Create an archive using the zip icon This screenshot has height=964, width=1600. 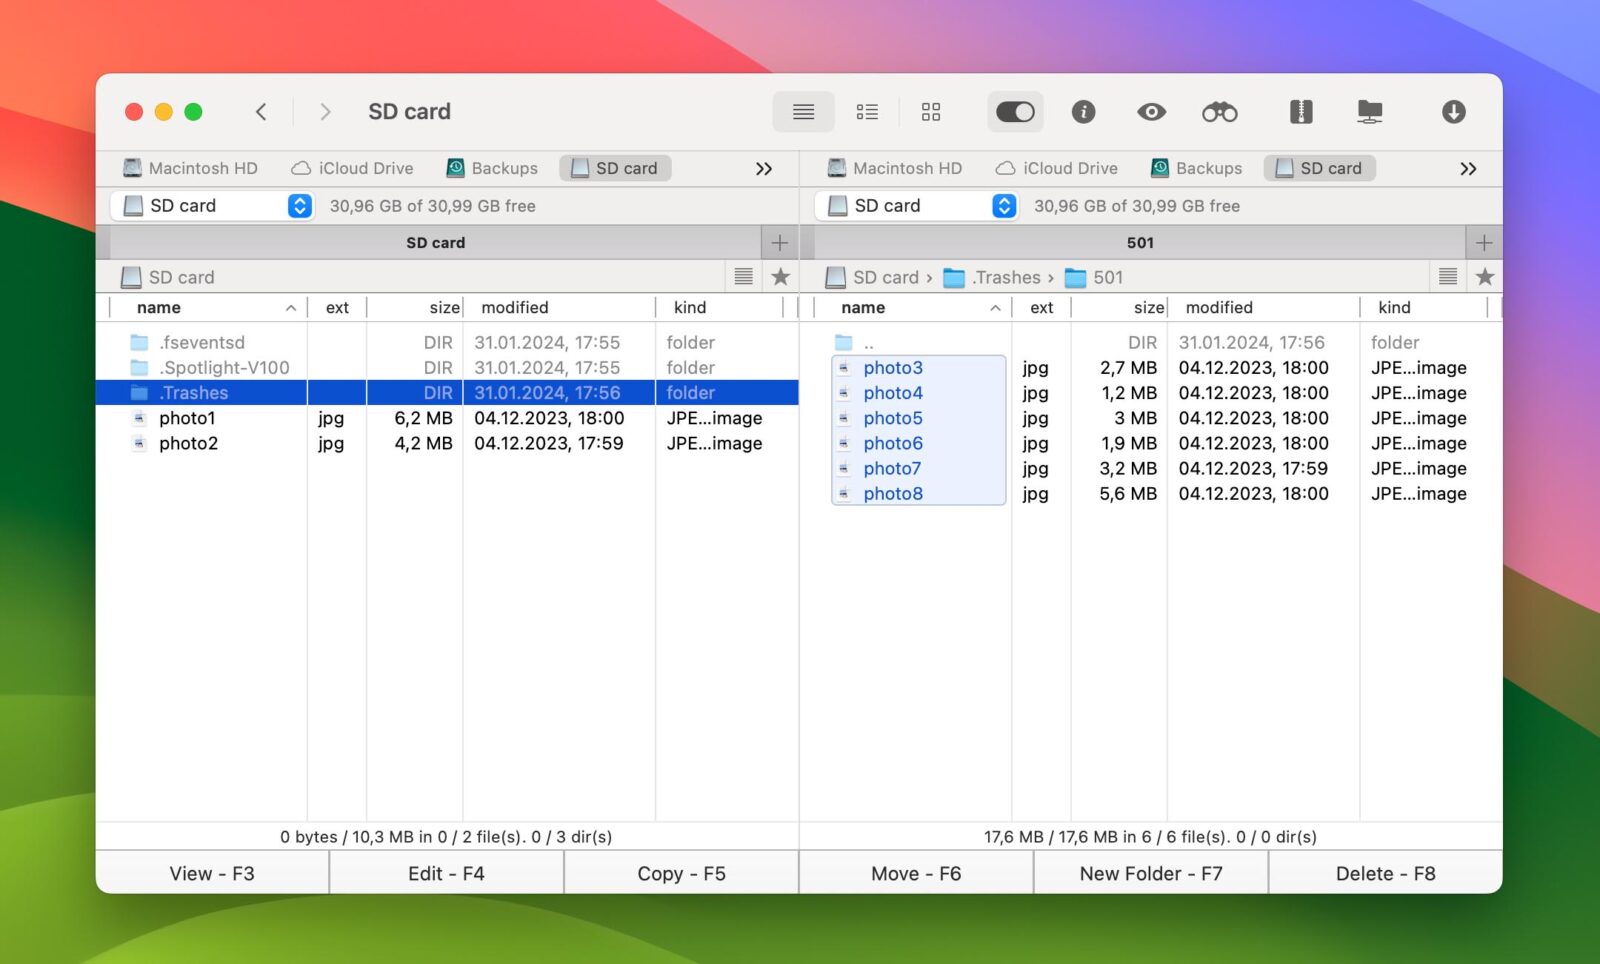[1301, 112]
